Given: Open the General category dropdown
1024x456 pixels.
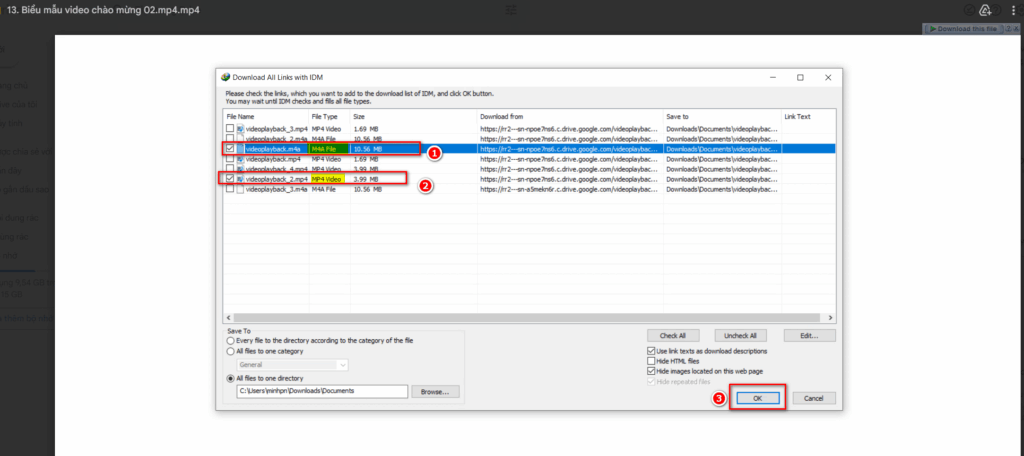Looking at the screenshot, I should tap(293, 365).
